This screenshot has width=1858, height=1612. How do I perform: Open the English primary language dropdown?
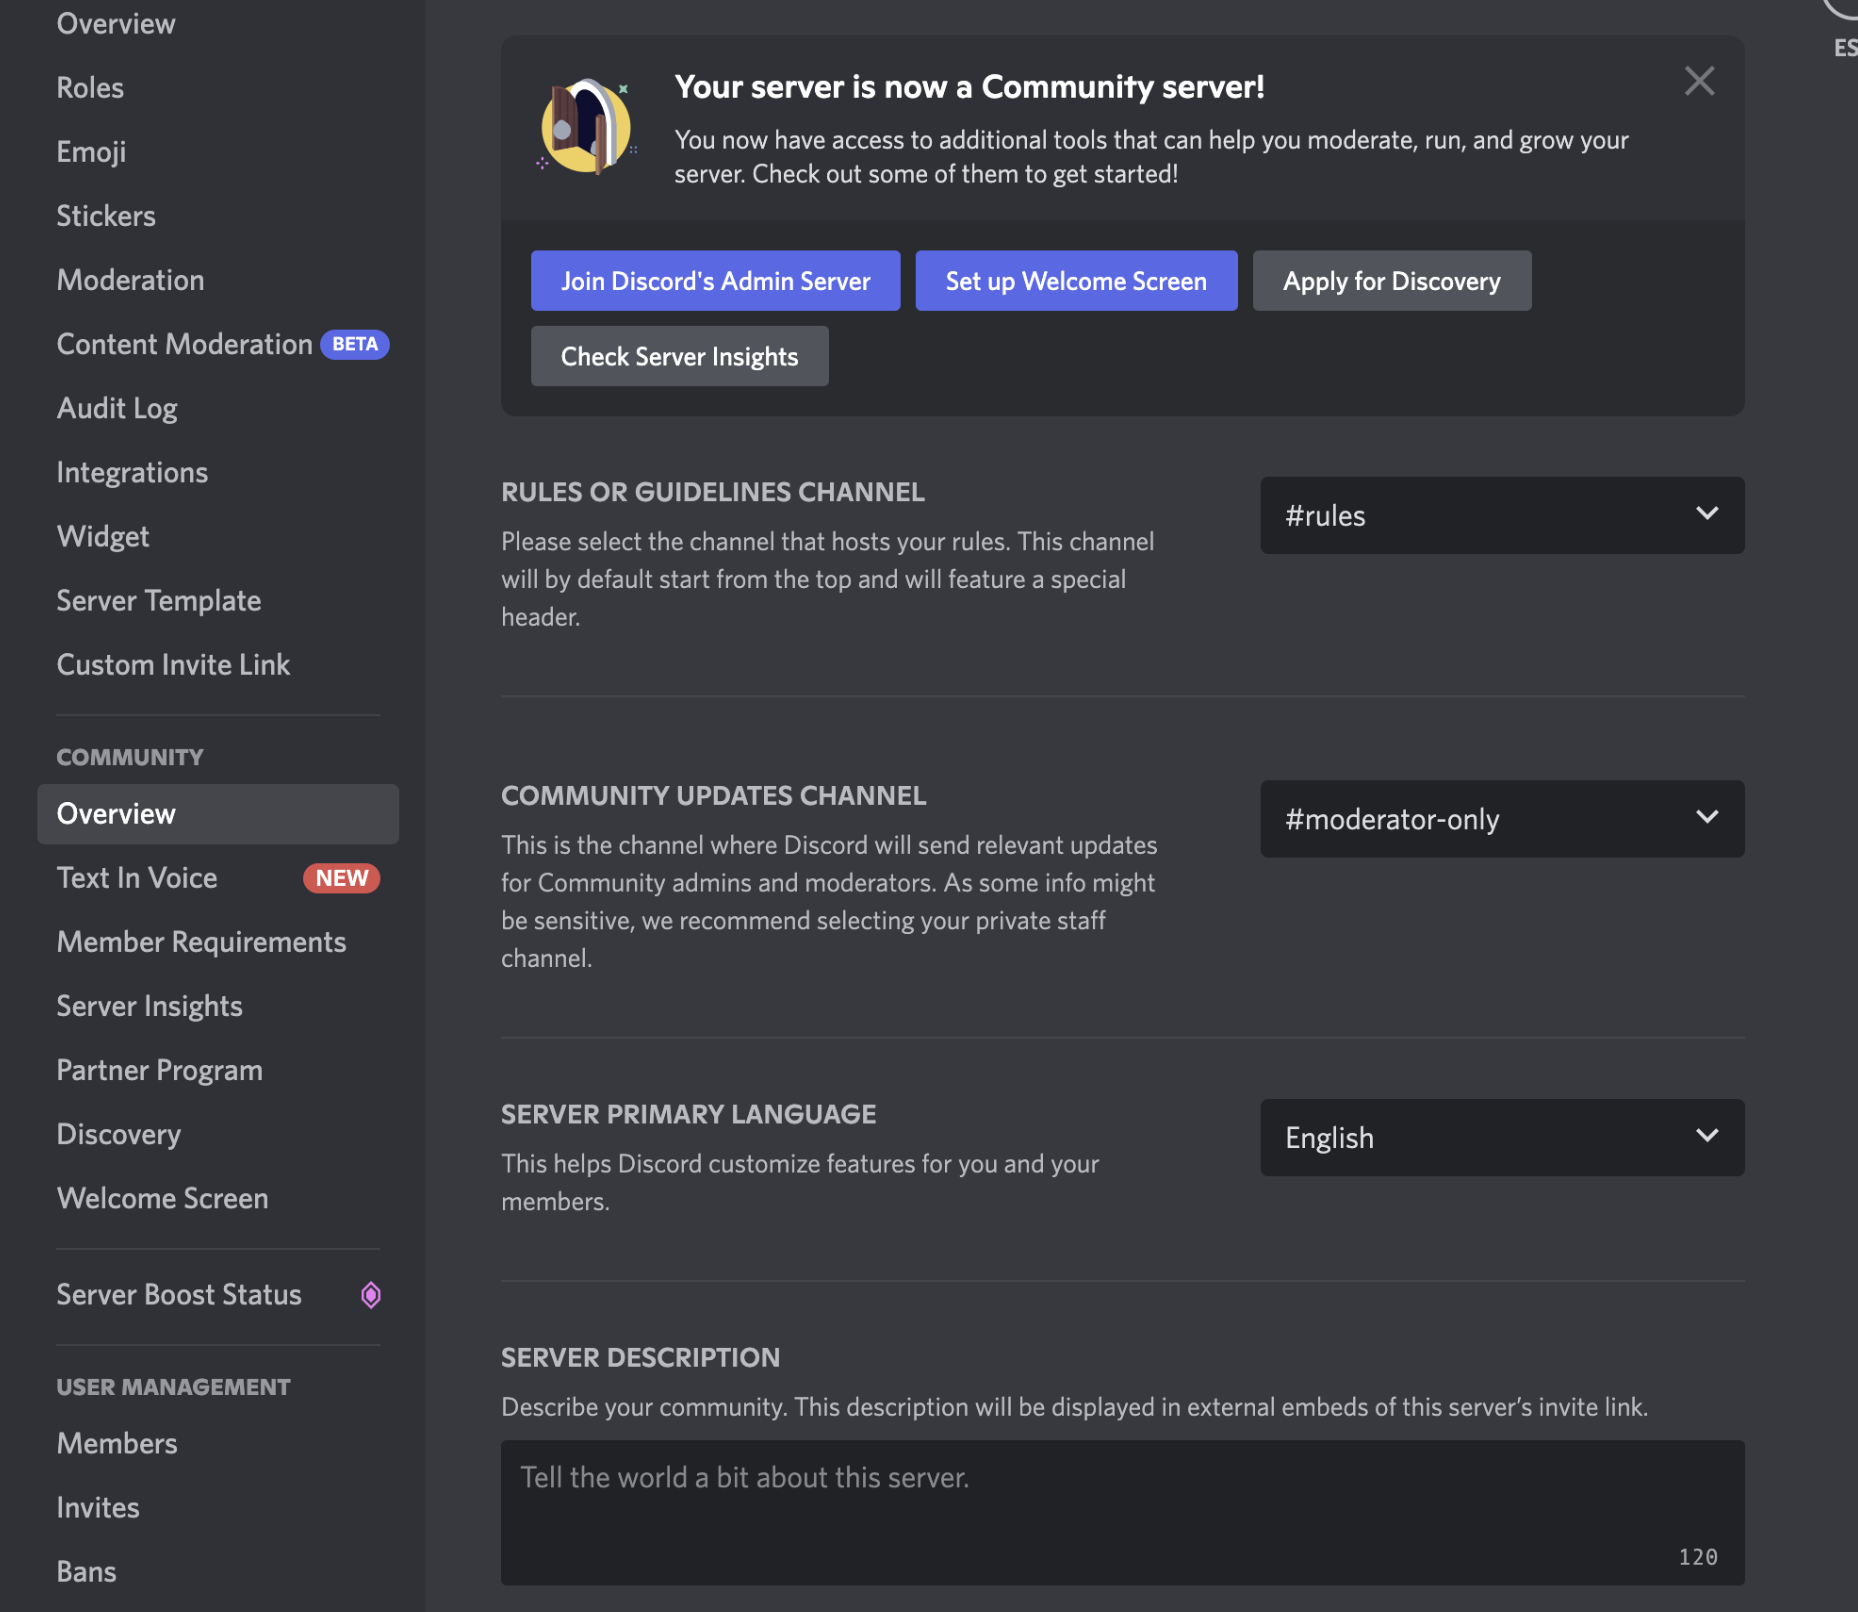1502,1138
